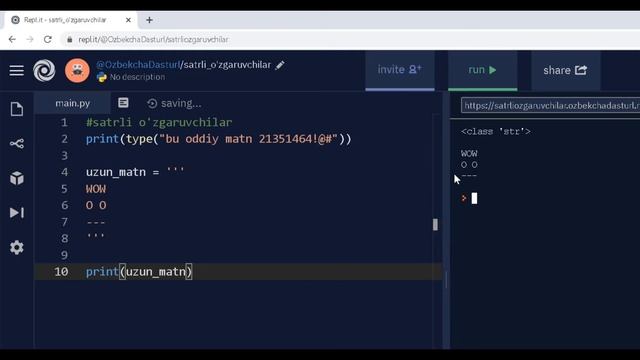Open the hamburger menu in Repl.it header
Image resolution: width=640 pixels, height=360 pixels.
click(x=17, y=71)
